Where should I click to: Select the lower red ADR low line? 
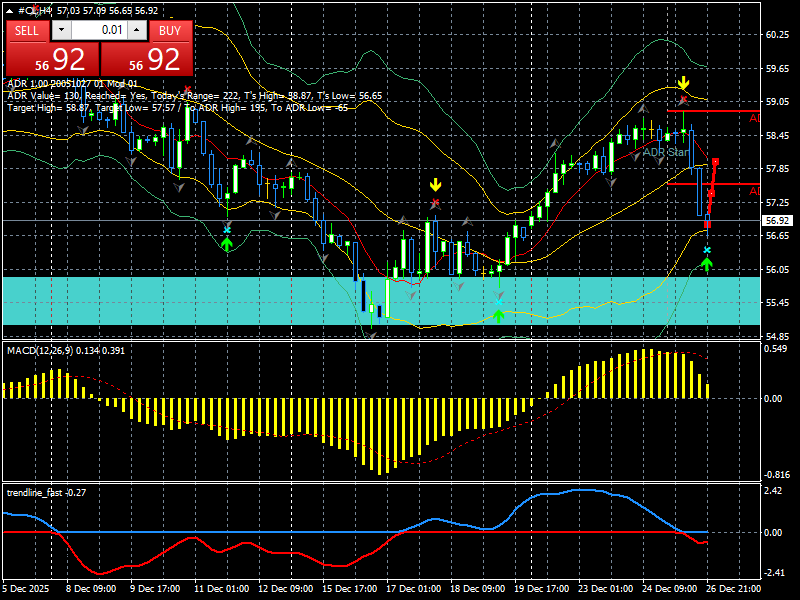click(x=713, y=184)
